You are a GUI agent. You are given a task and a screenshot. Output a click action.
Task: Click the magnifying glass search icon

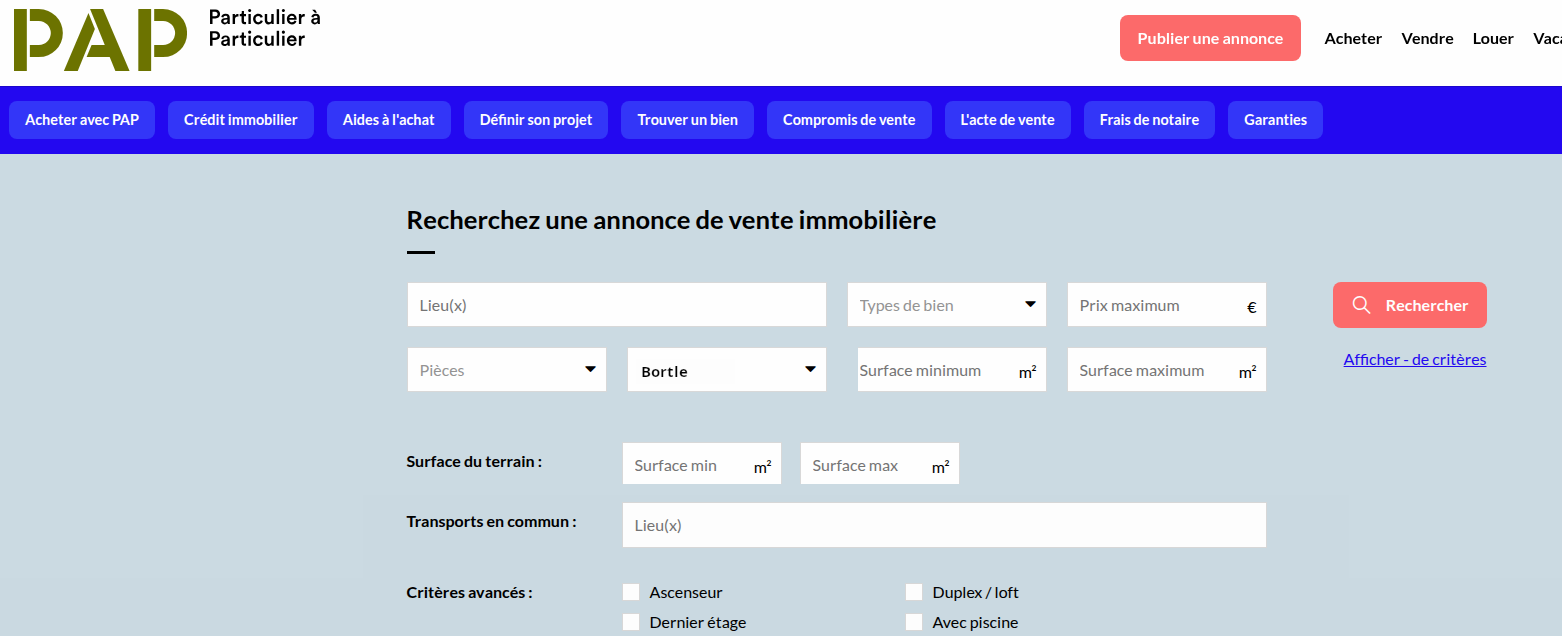click(x=1361, y=305)
